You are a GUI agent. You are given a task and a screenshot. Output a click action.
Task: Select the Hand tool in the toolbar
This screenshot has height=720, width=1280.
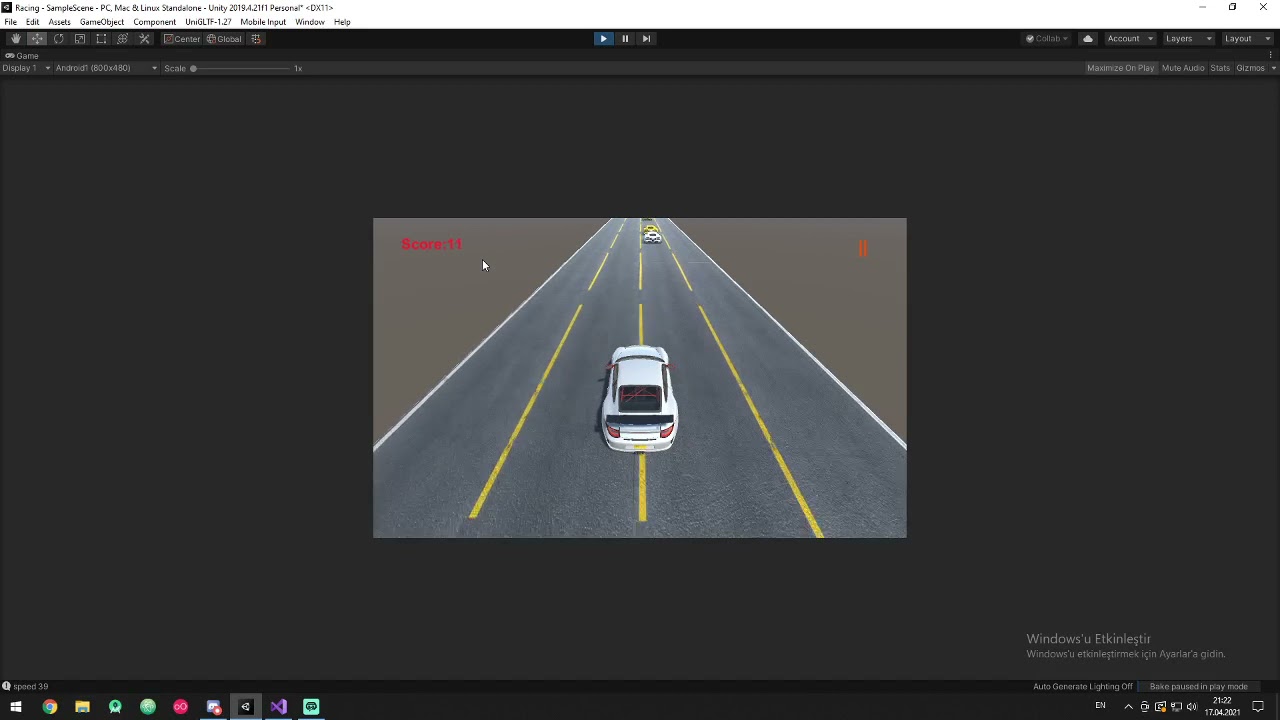(x=15, y=38)
